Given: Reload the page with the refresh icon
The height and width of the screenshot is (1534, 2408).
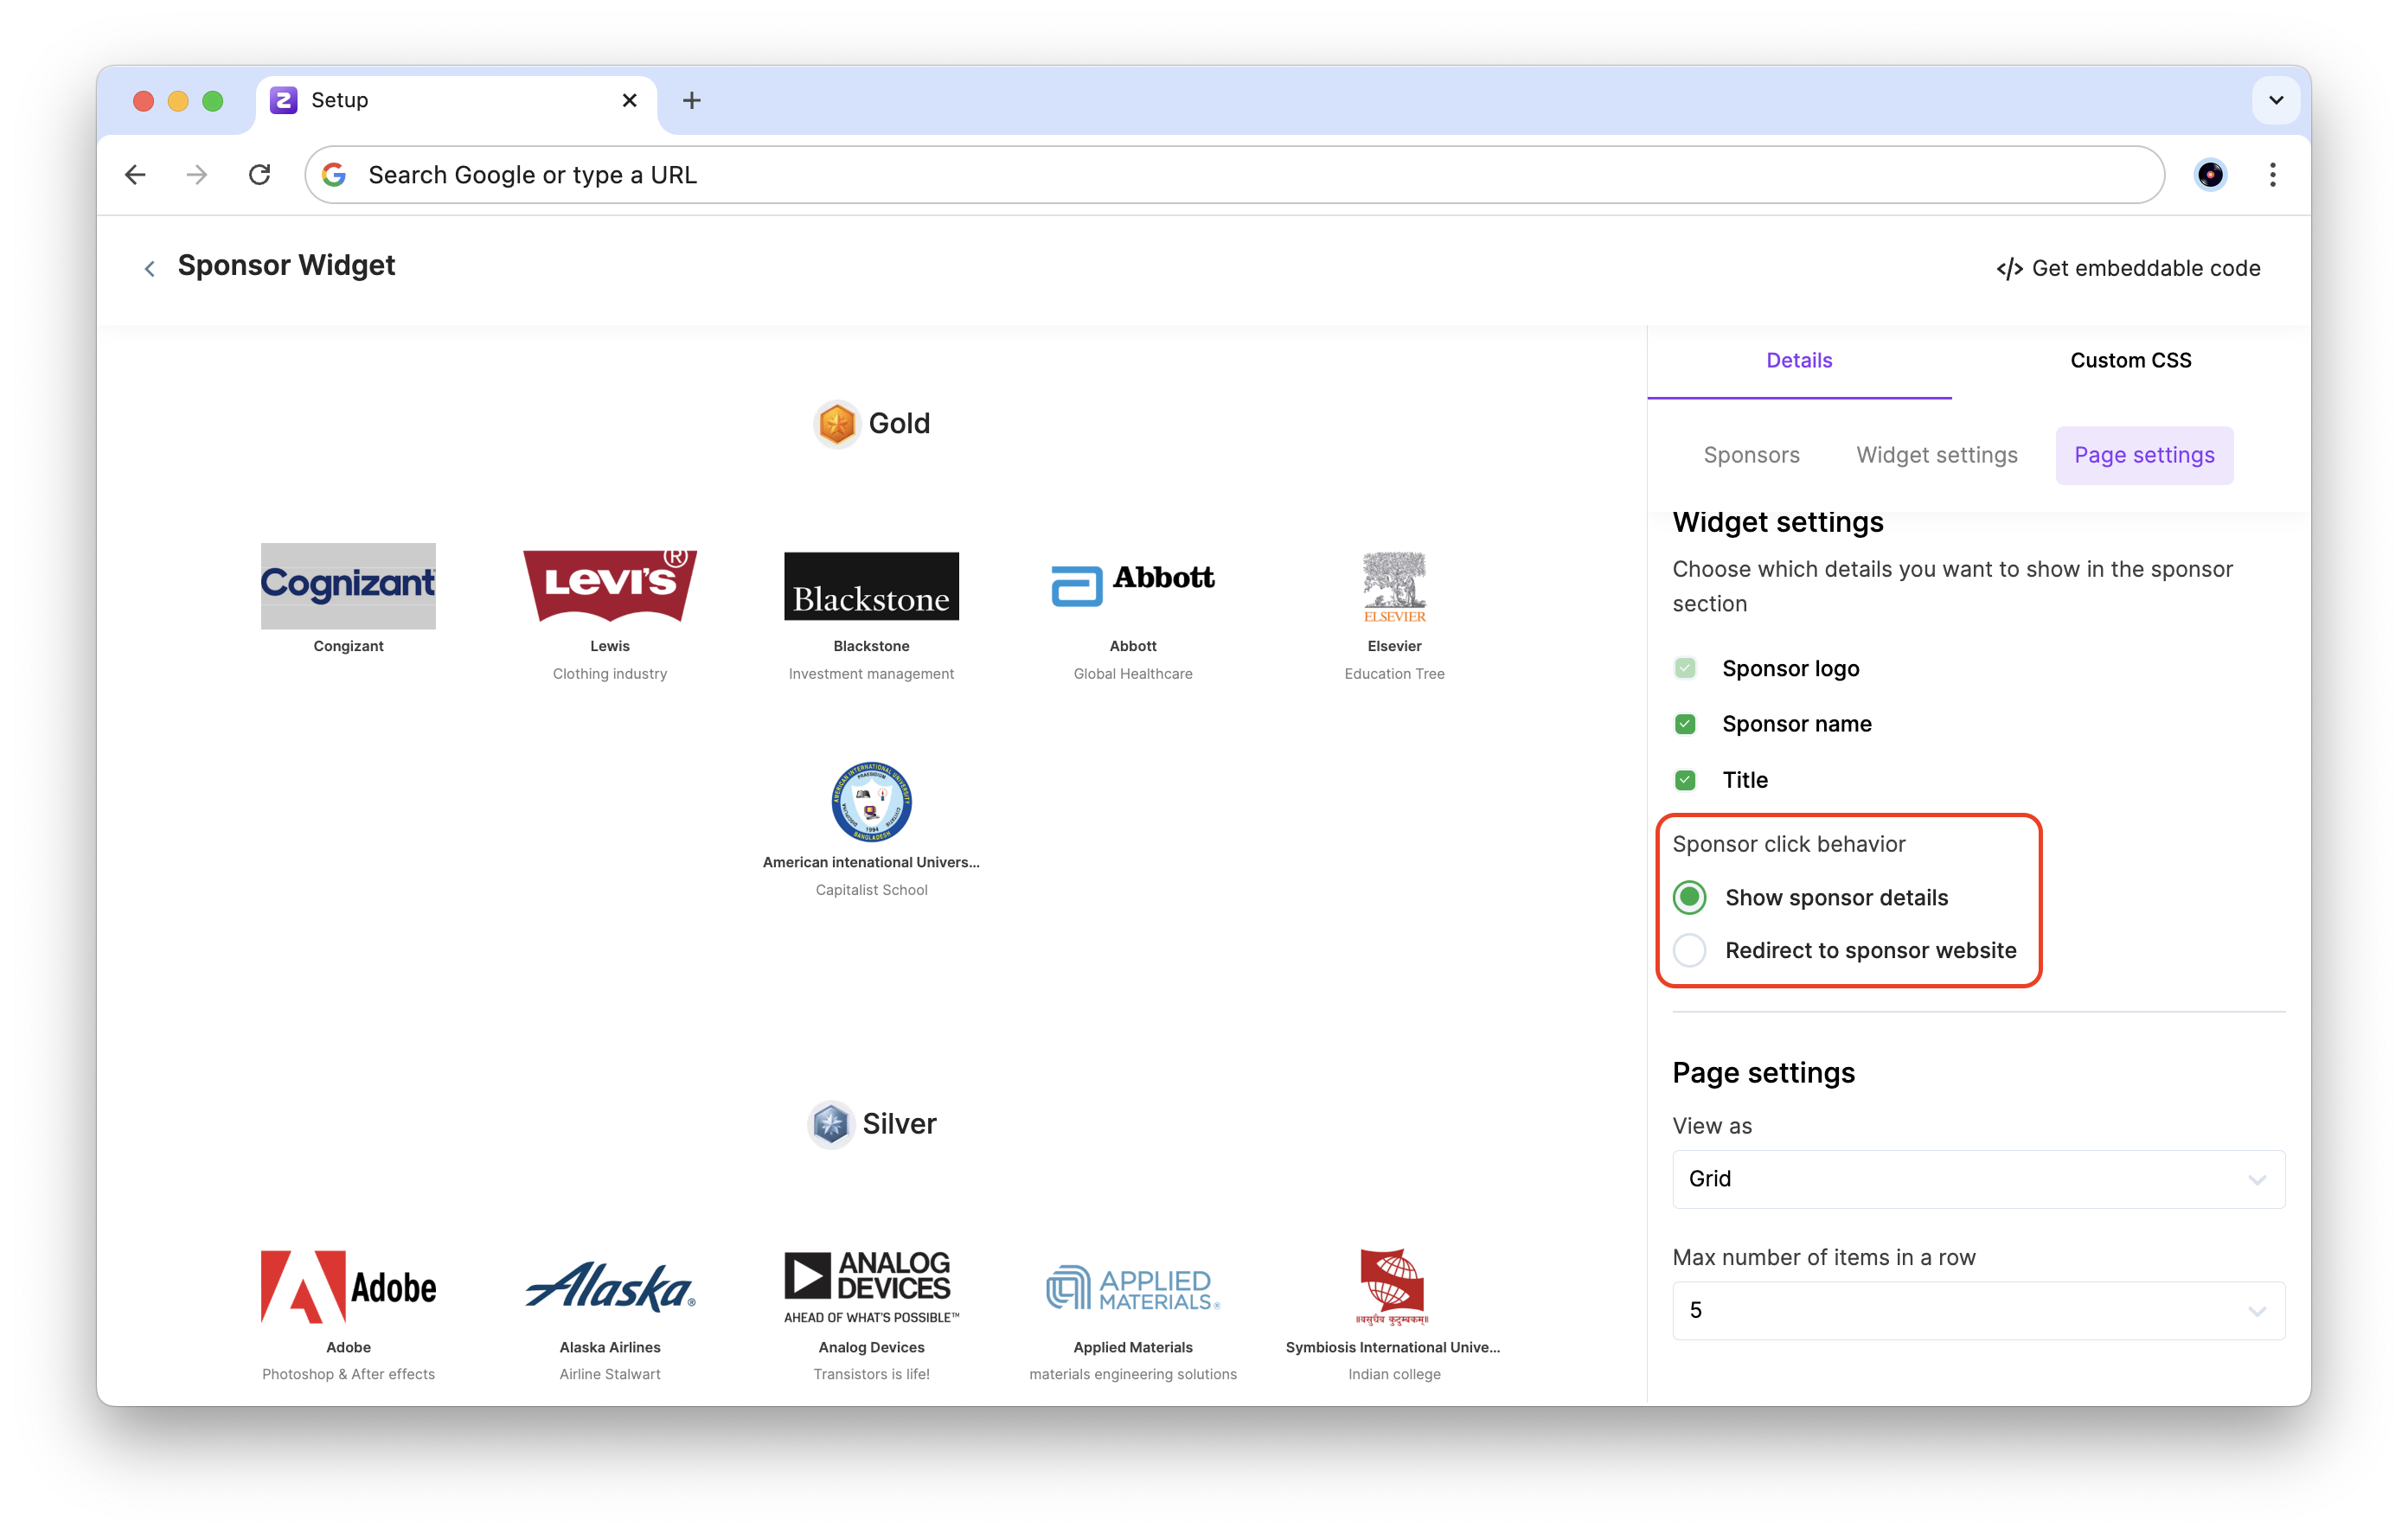Looking at the screenshot, I should click(x=260, y=175).
